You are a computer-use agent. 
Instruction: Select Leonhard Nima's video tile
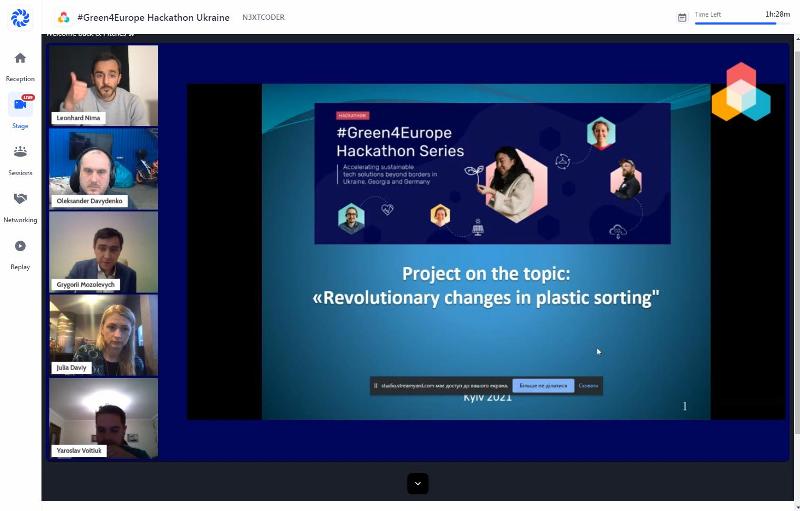[104, 85]
